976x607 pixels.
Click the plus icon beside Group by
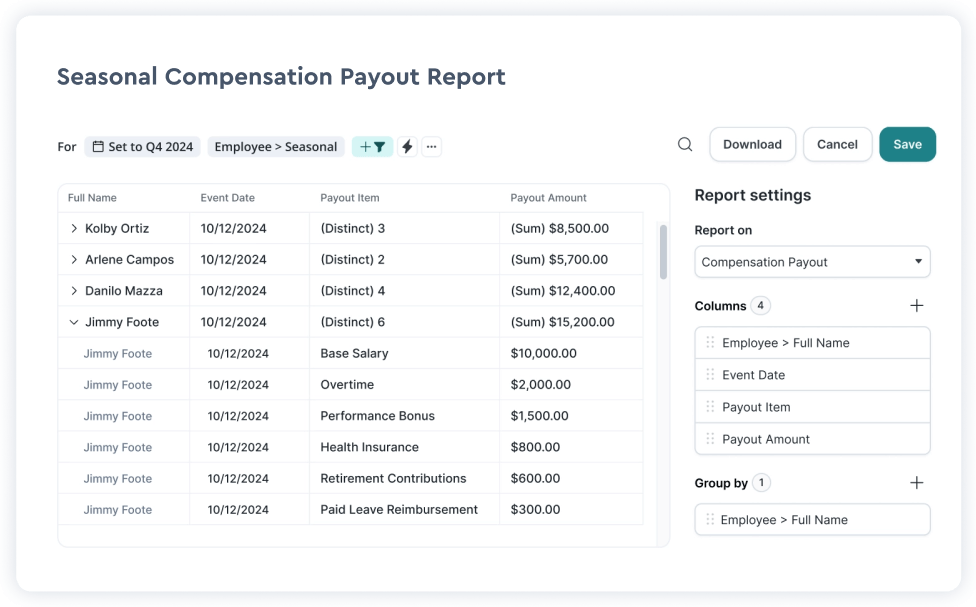[916, 483]
